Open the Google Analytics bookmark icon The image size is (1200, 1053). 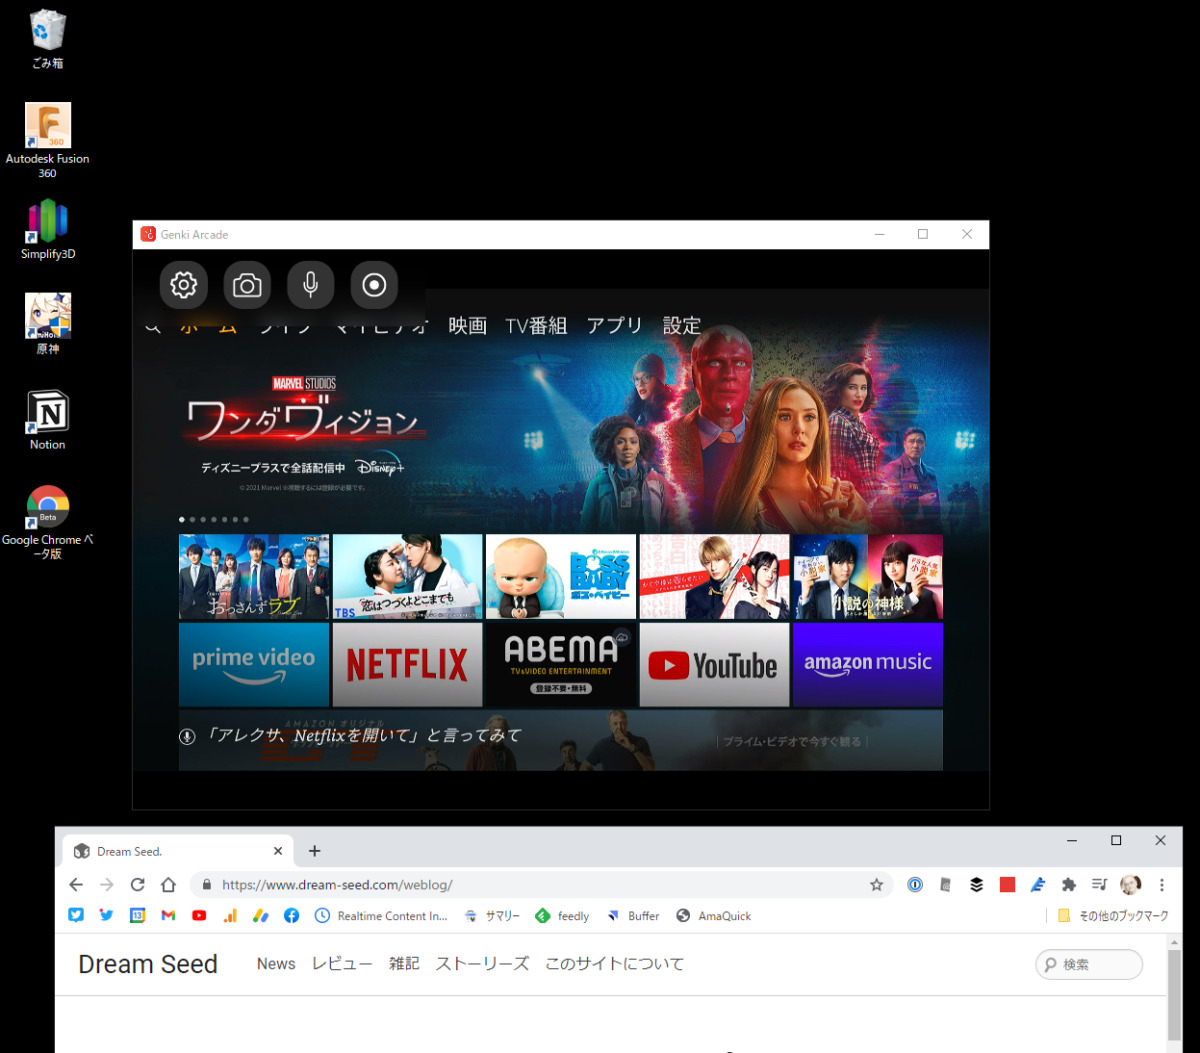click(230, 915)
